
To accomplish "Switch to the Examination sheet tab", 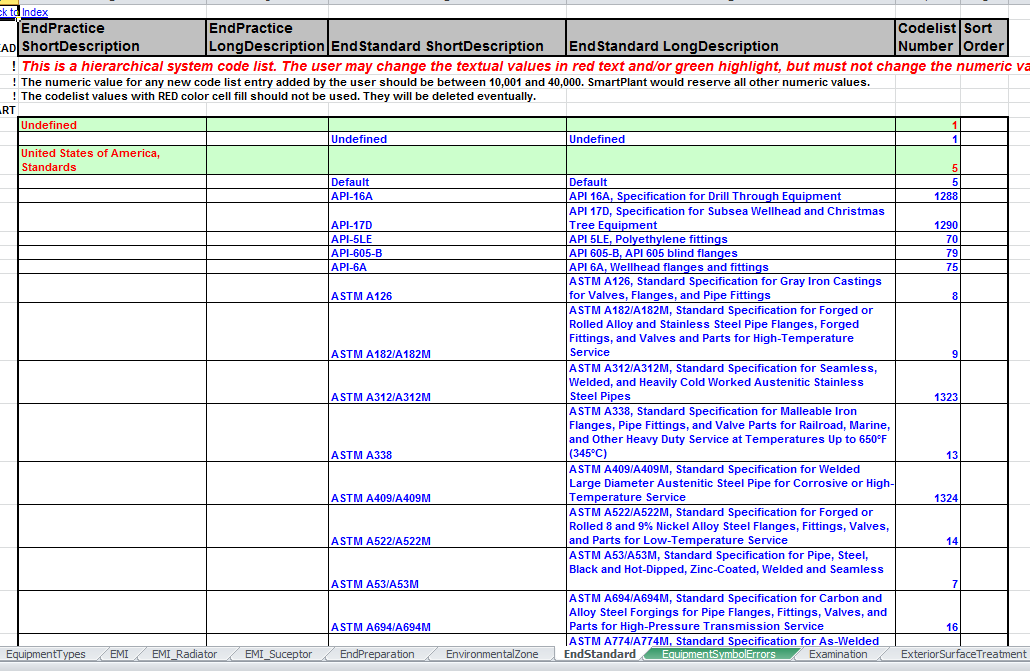I will tap(838, 654).
